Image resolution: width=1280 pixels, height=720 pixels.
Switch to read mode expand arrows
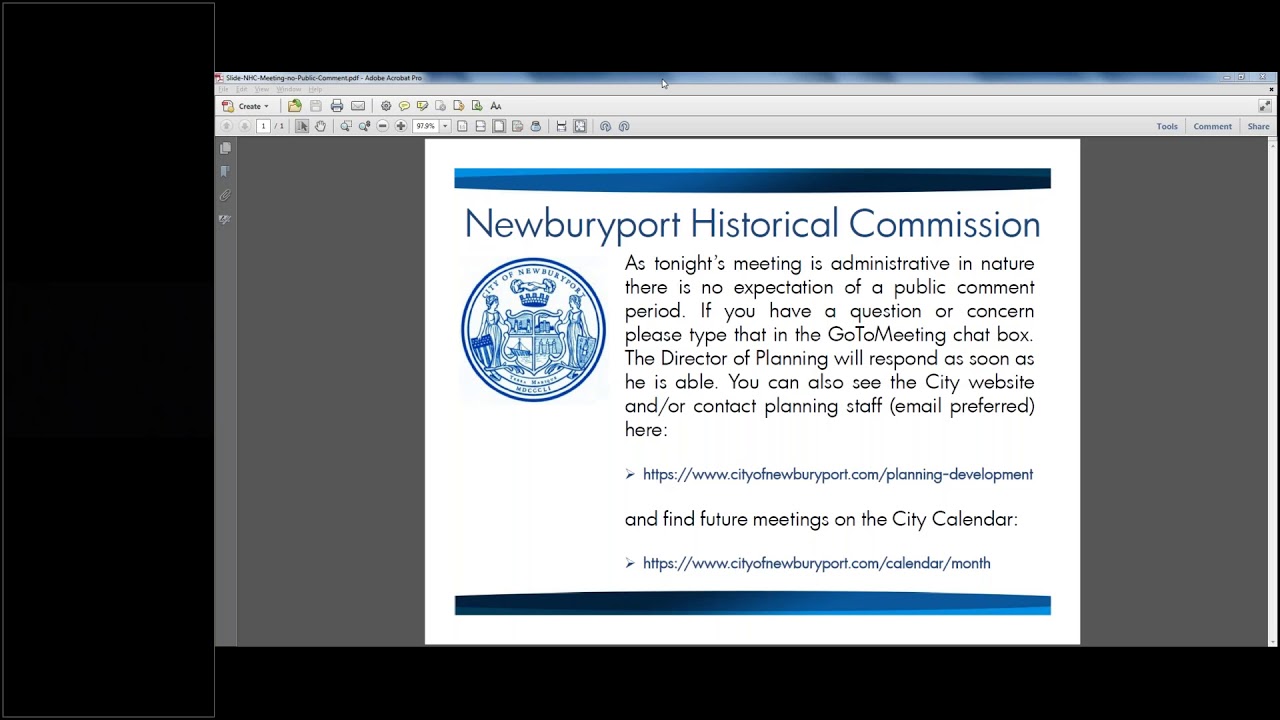pos(1264,106)
